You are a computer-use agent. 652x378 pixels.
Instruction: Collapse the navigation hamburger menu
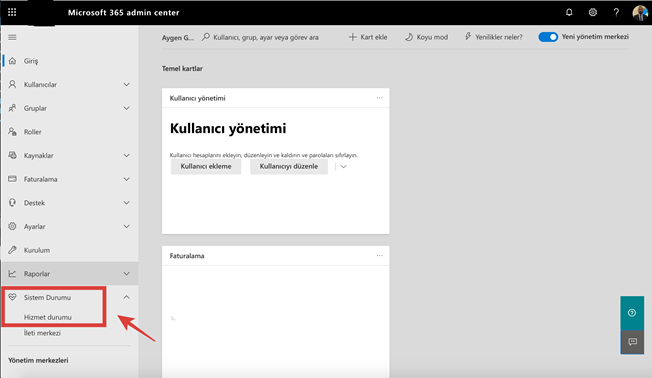point(12,37)
